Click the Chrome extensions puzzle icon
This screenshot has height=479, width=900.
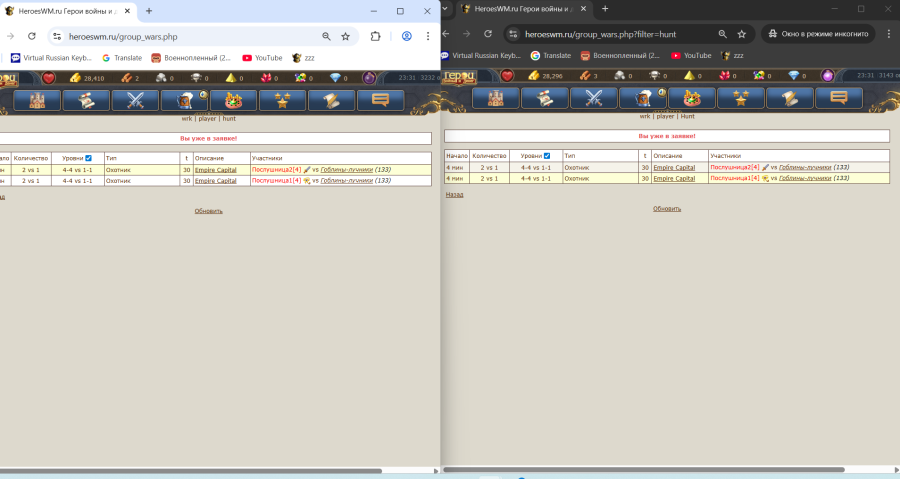[x=375, y=36]
